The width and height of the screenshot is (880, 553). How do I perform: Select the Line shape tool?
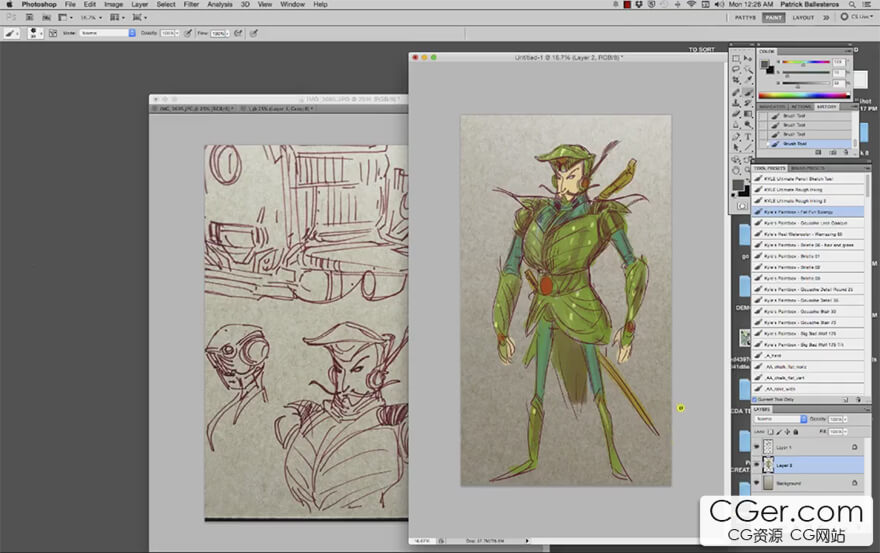click(x=748, y=148)
